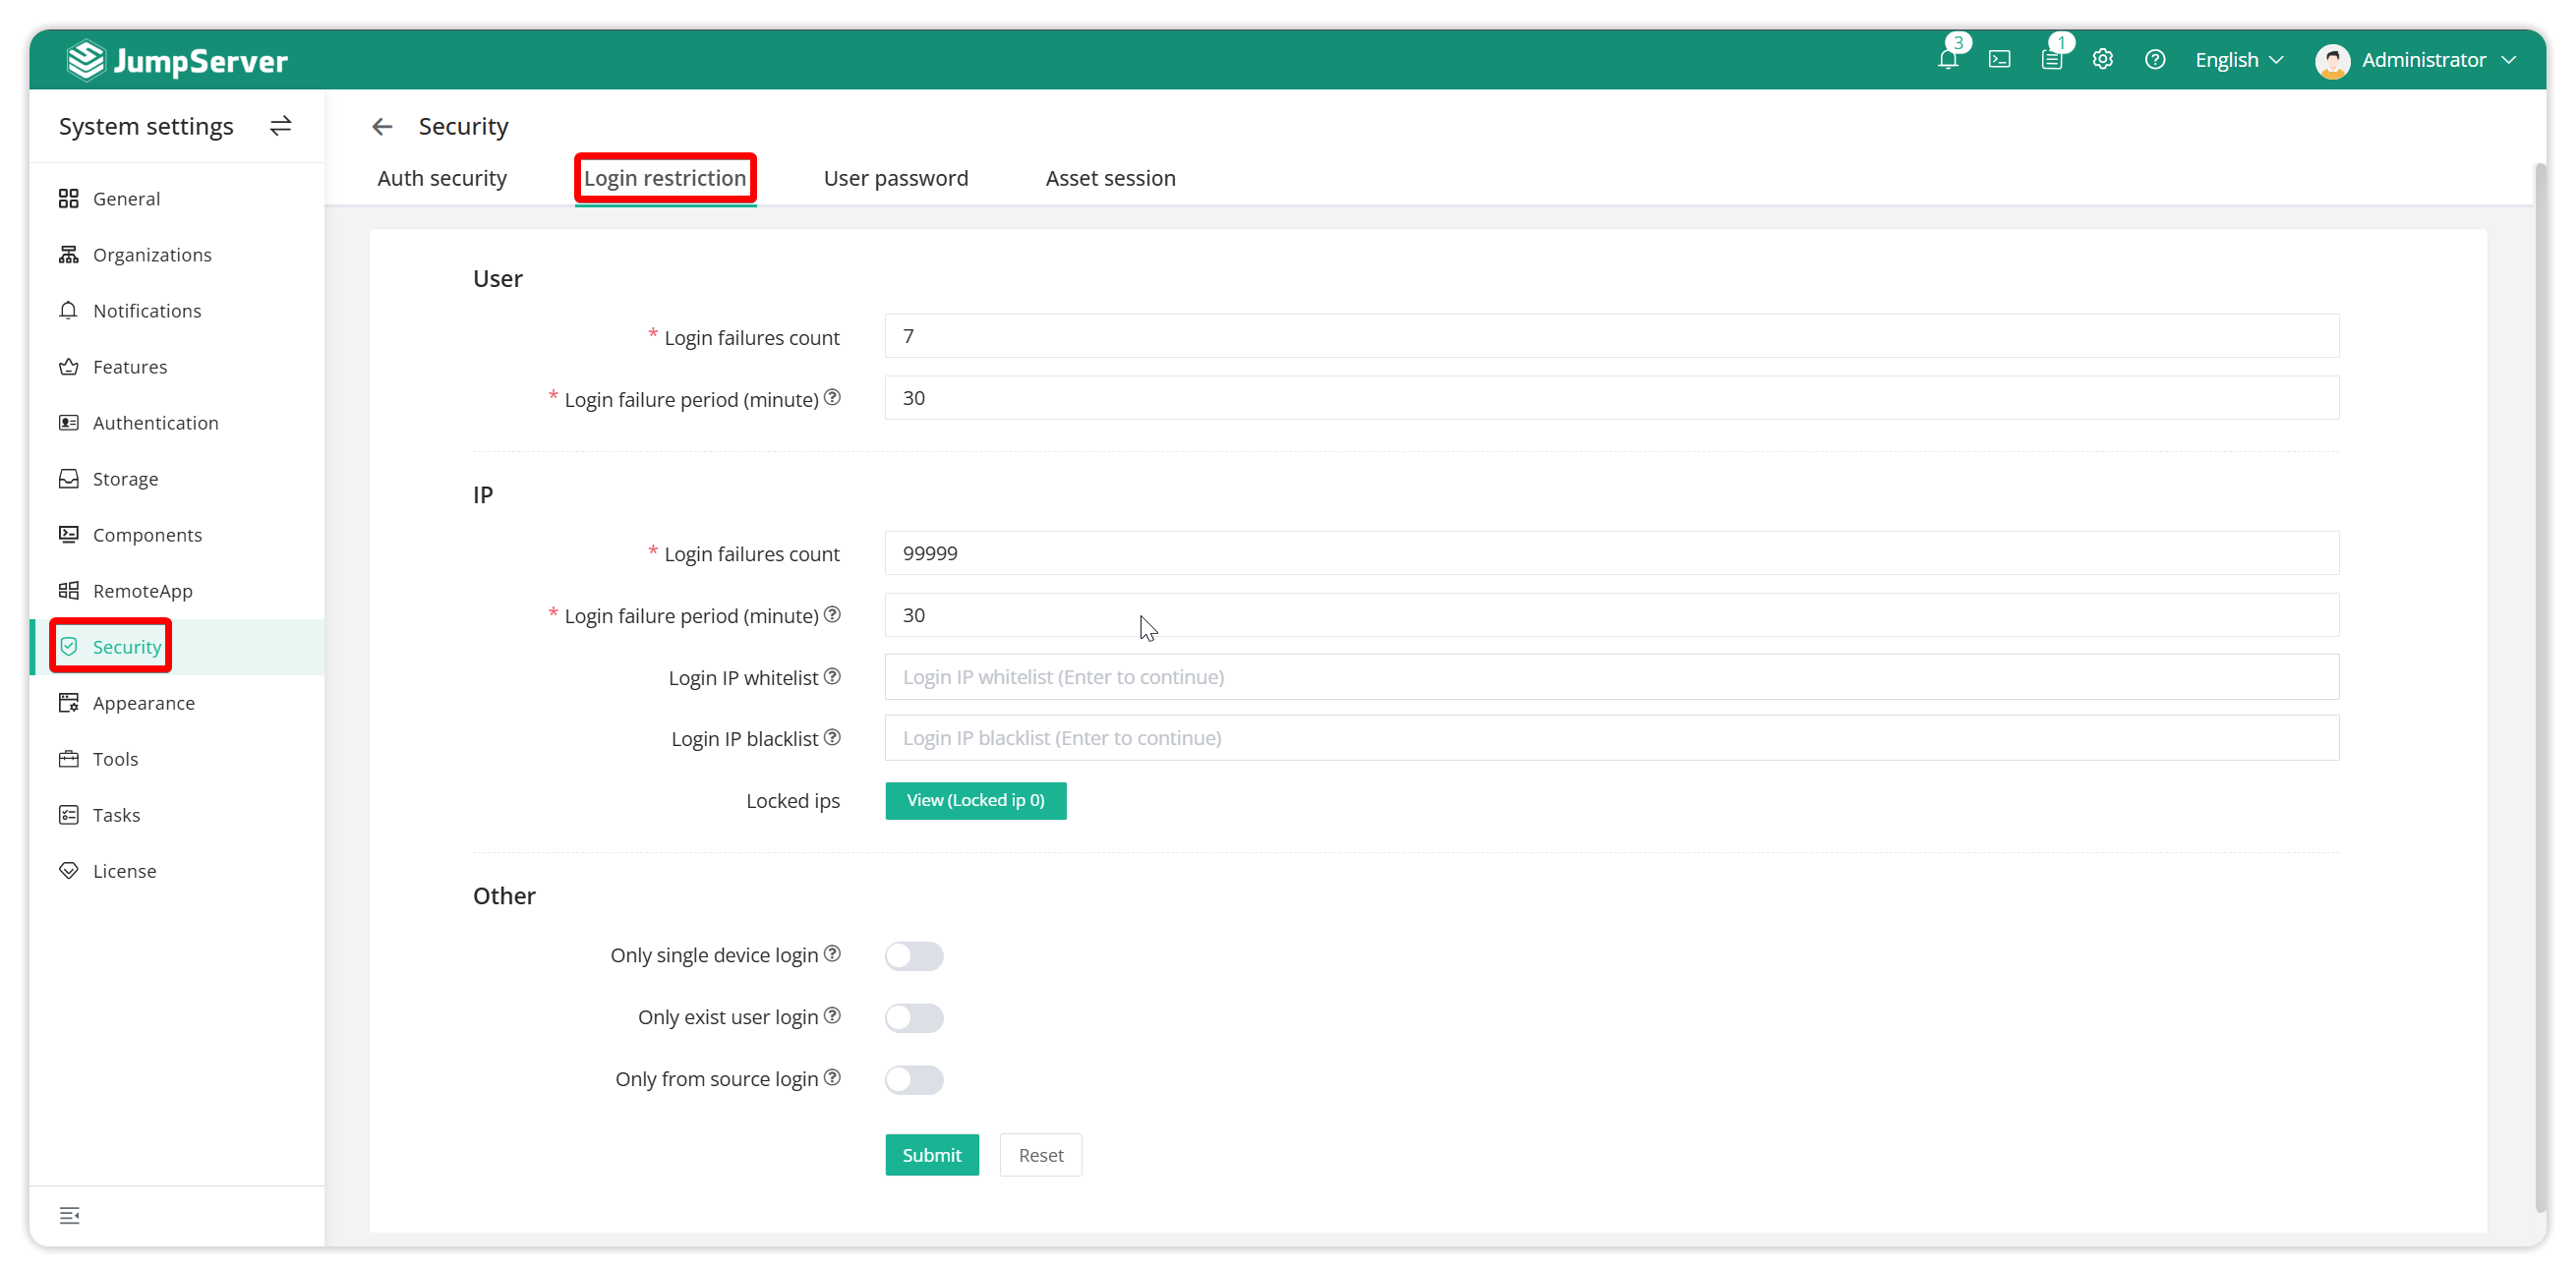Screen dimensions: 2576x1266
Task: Select the Login restriction tab
Action: point(665,178)
